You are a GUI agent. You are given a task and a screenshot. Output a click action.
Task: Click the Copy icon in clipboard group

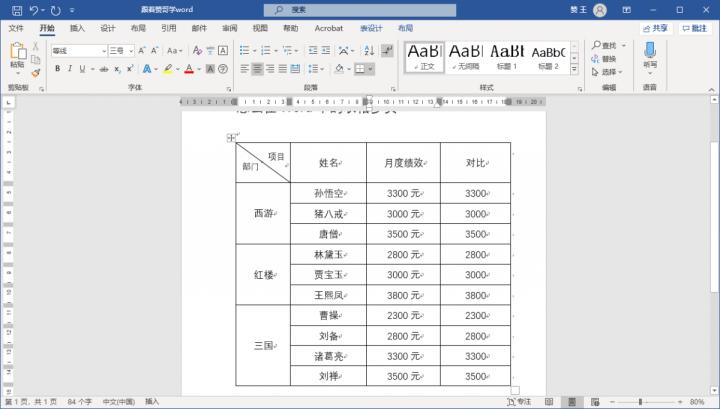35,60
